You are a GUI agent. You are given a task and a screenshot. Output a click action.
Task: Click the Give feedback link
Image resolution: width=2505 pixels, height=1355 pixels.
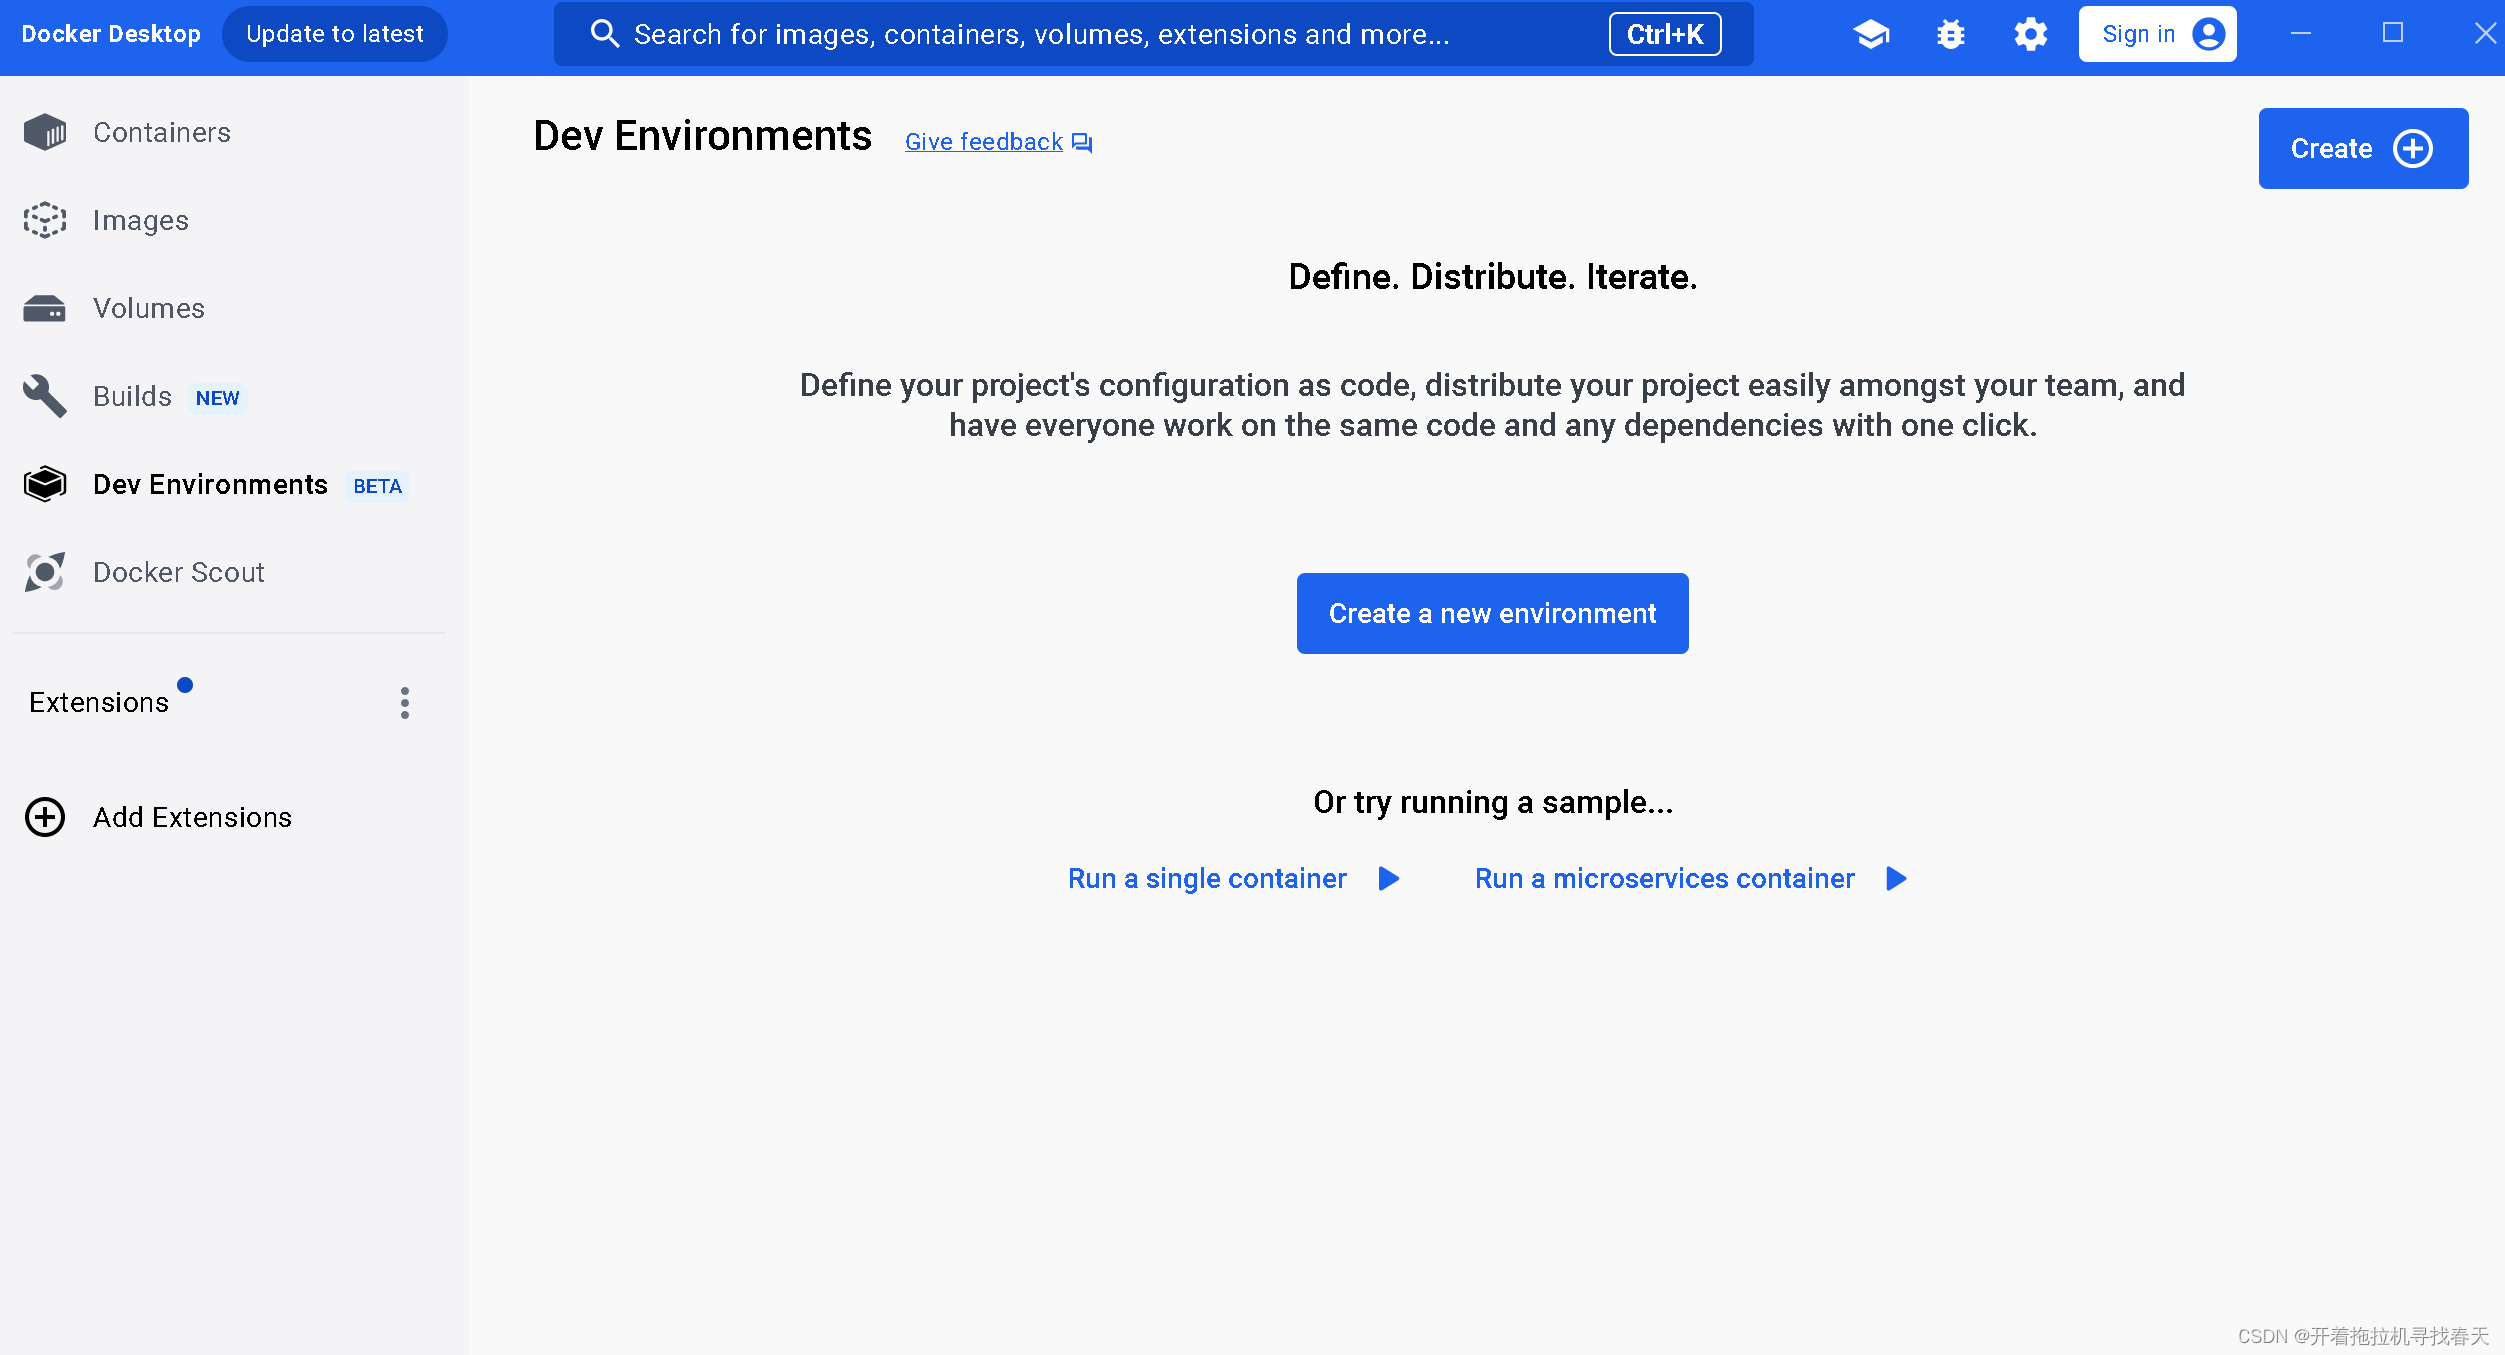coord(985,142)
